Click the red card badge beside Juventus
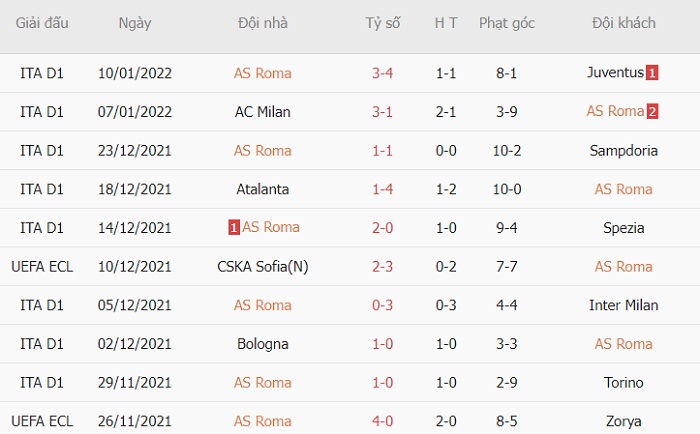Screen dimensions: 700x434 pyautogui.click(x=652, y=73)
